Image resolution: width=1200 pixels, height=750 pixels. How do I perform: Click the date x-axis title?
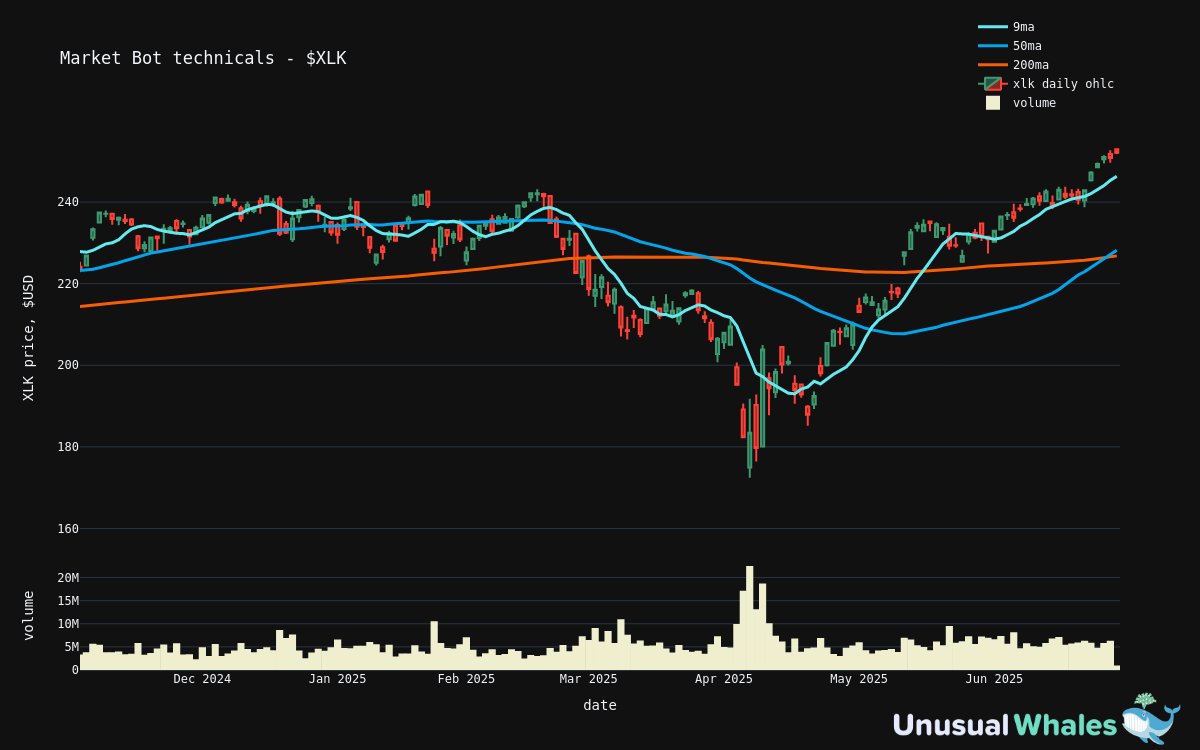pyautogui.click(x=600, y=705)
